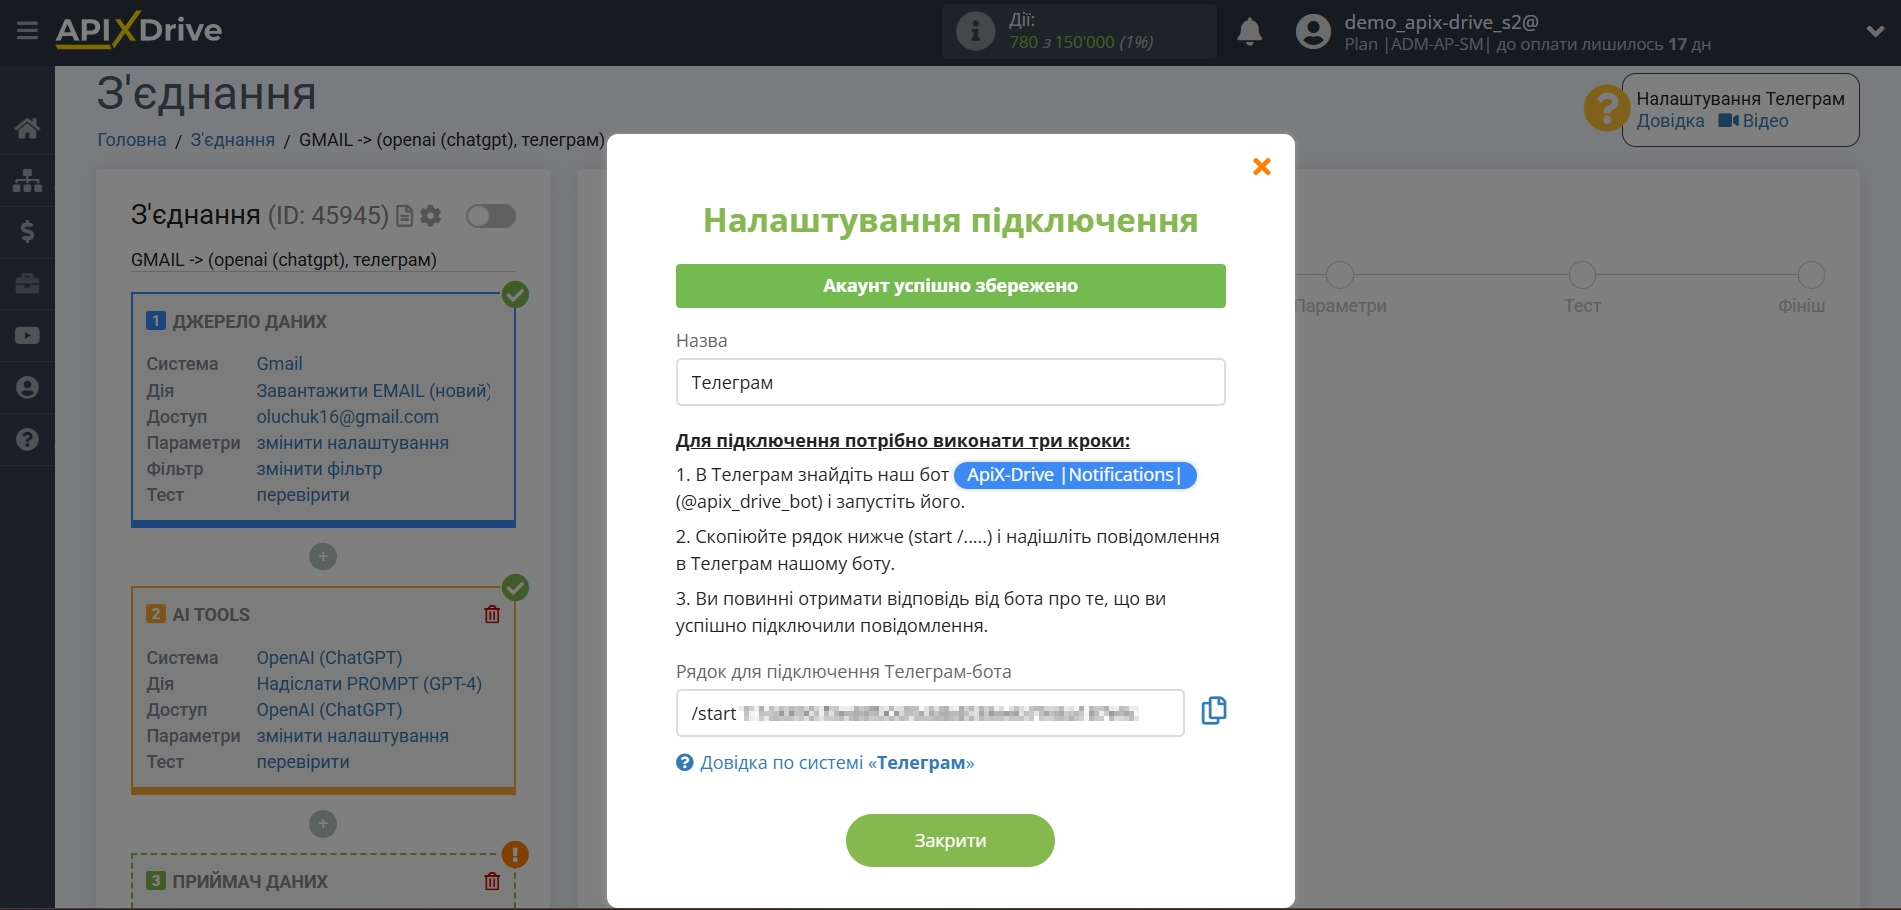The image size is (1901, 910).
Task: Click перевірити in AI TOOLS block
Action: (303, 762)
